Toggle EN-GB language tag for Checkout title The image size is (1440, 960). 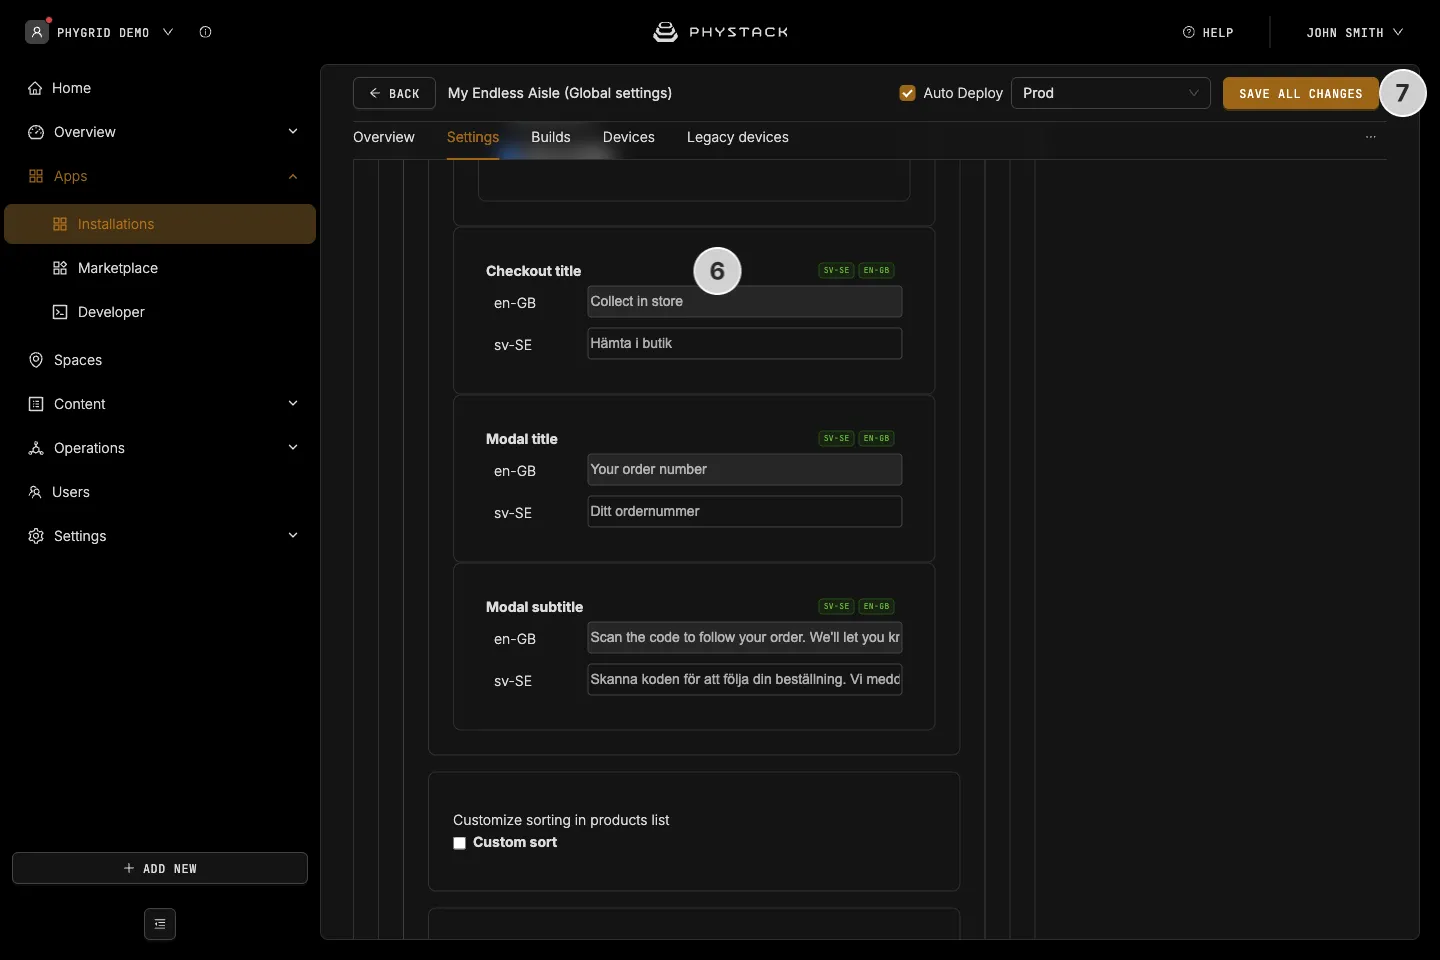pos(877,270)
